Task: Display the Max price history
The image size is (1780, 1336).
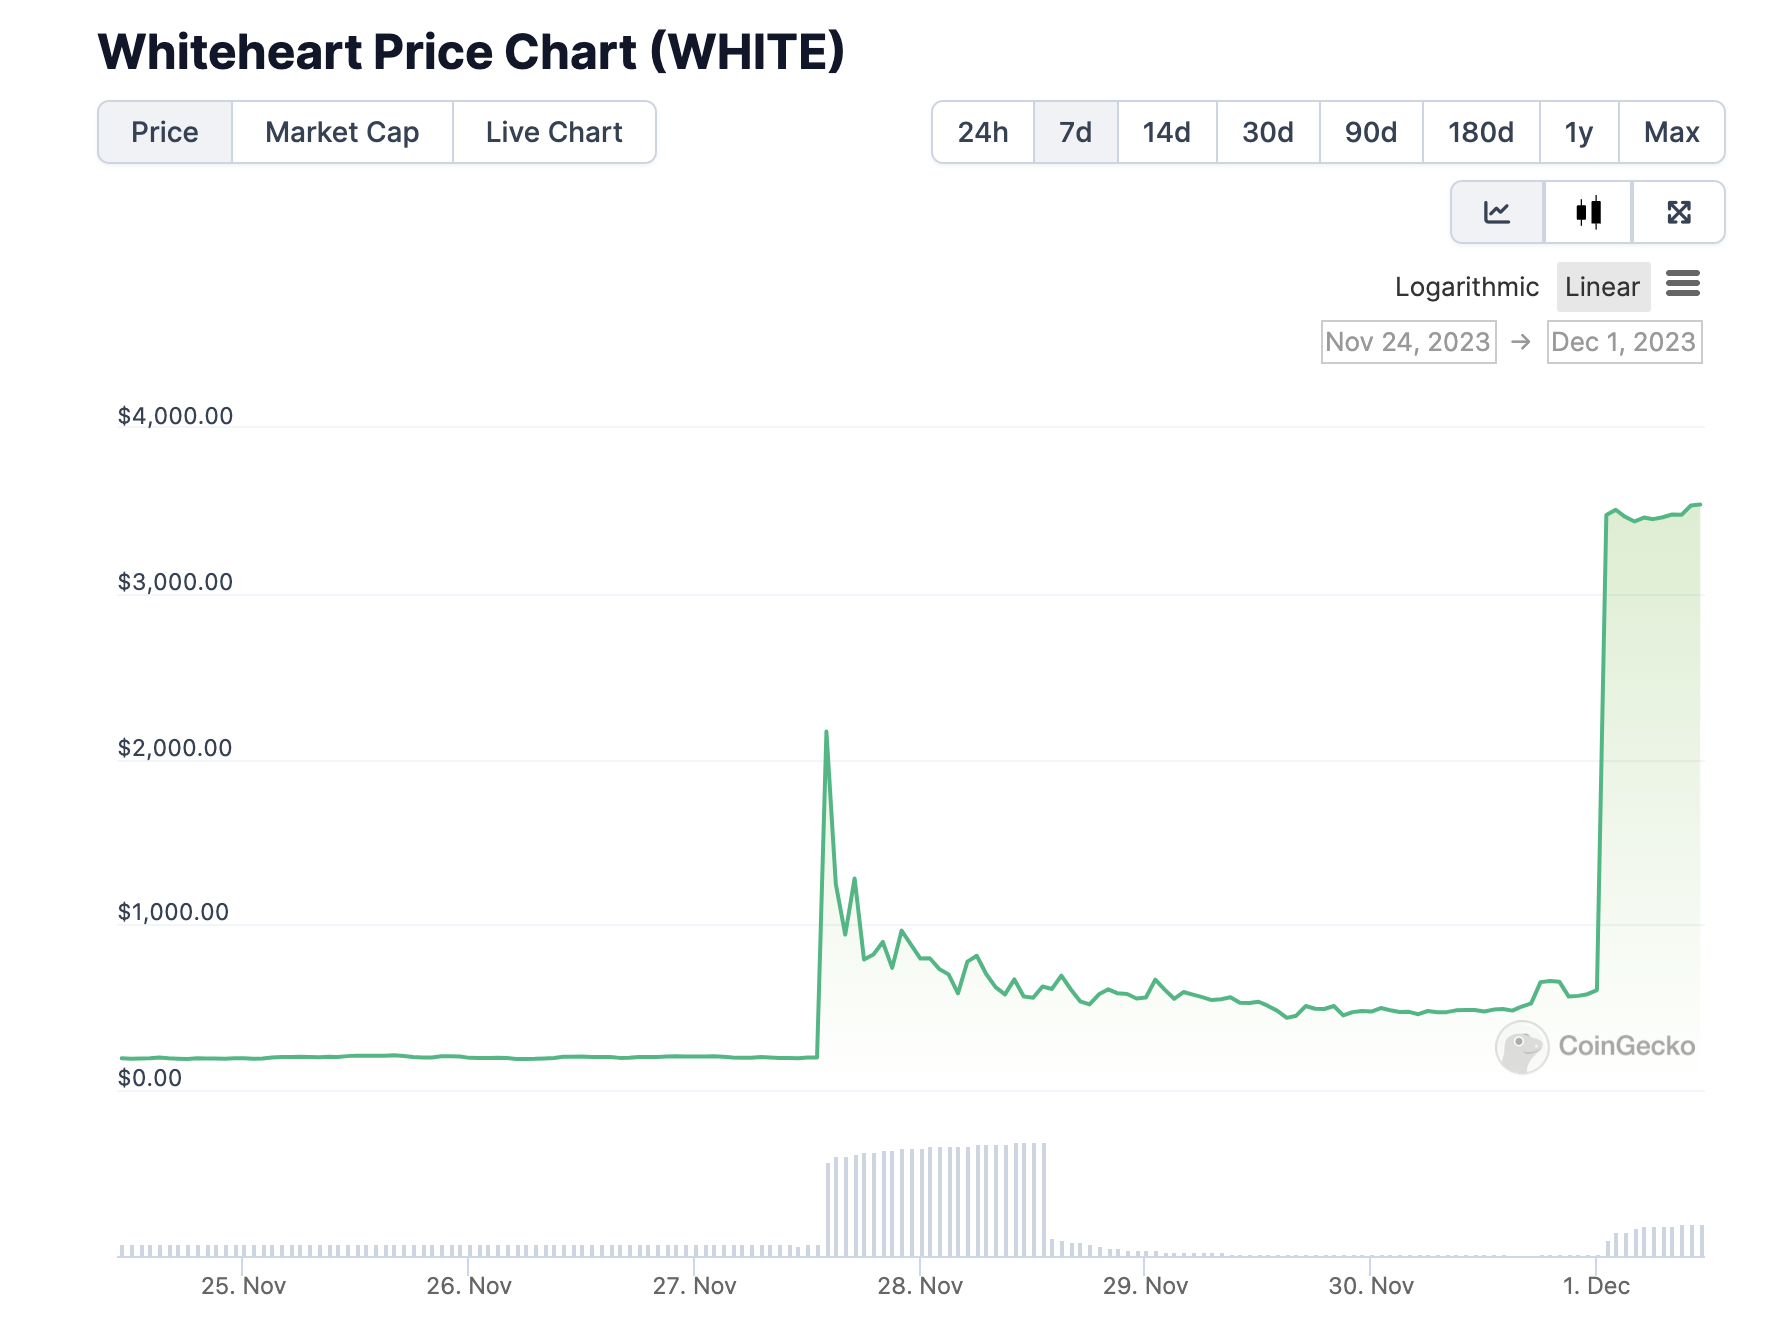Action: click(x=1671, y=132)
